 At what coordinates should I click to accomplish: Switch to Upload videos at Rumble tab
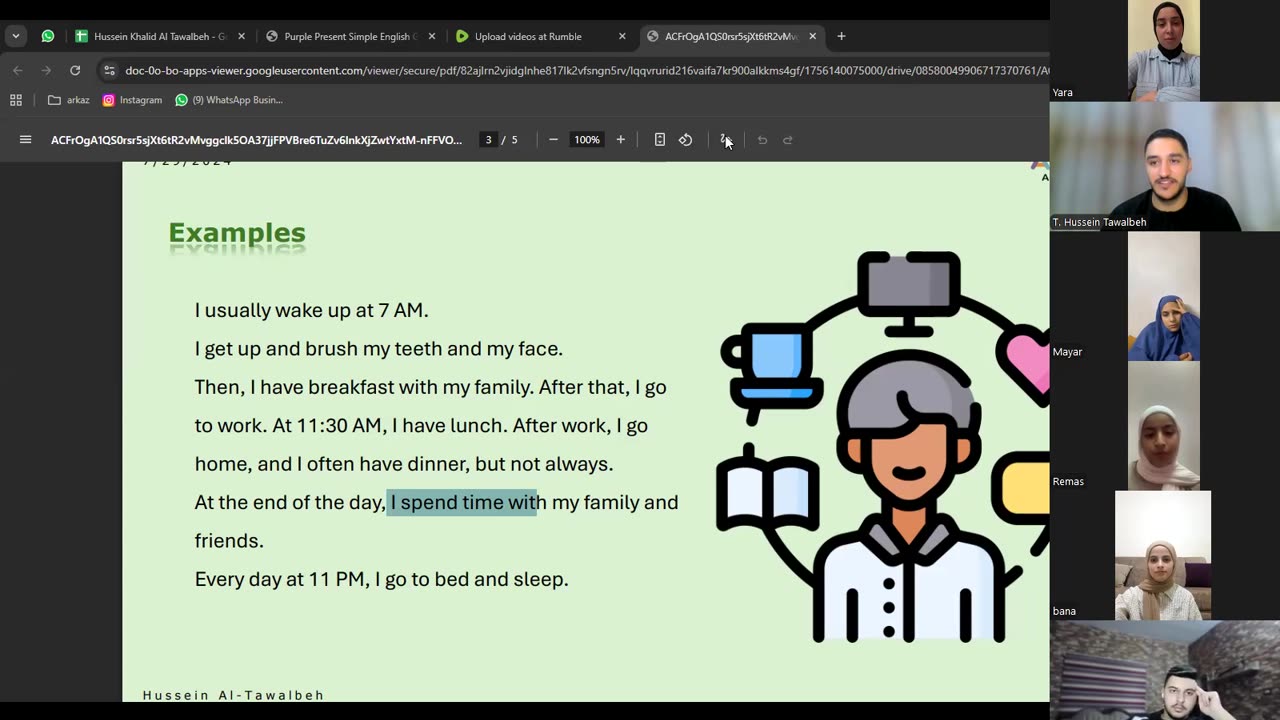[530, 36]
